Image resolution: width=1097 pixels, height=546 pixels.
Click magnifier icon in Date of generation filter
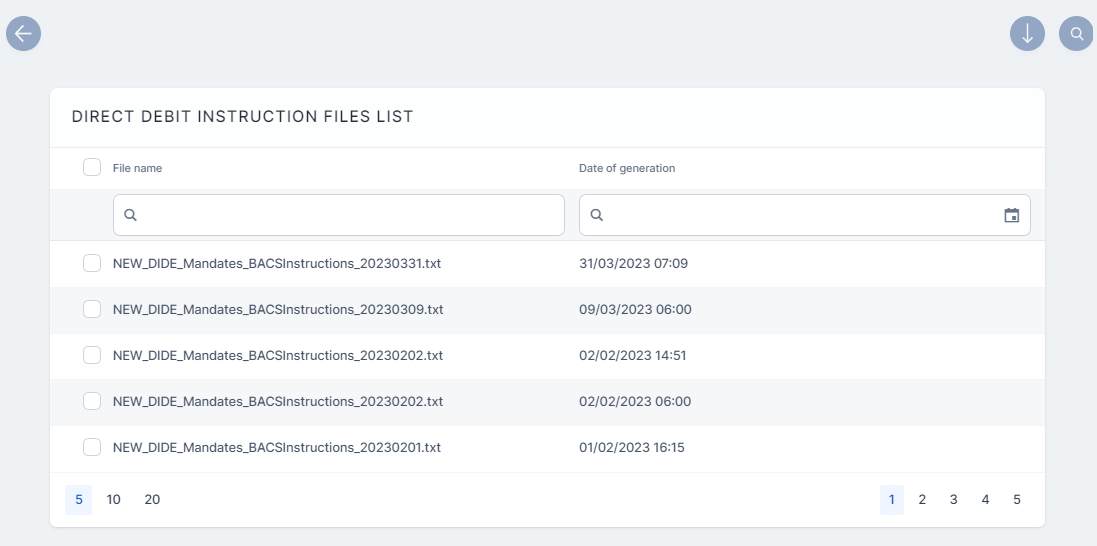(596, 215)
